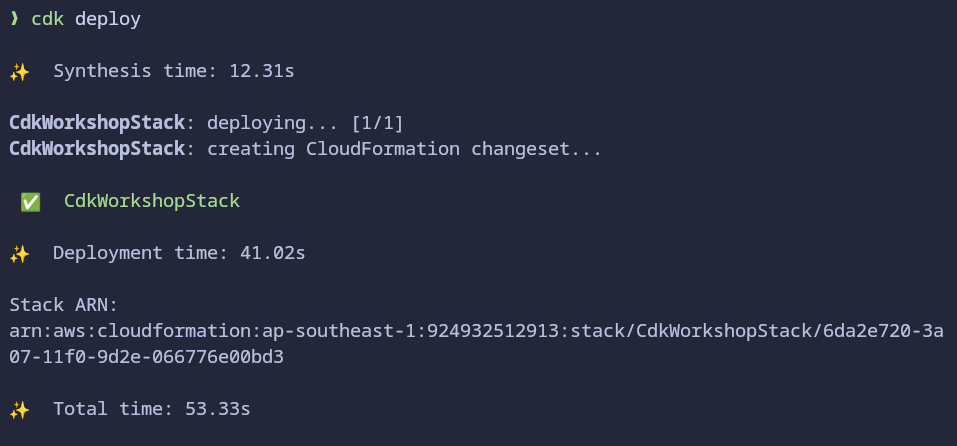Click the 'Total time: 53.33s' text

coord(152,409)
